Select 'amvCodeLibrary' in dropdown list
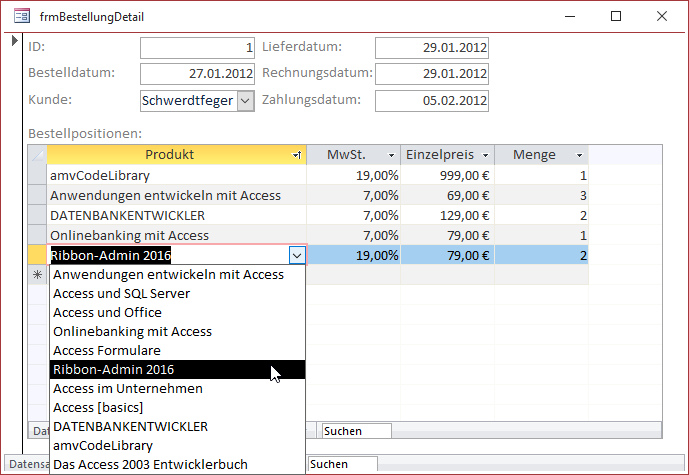689x475 pixels. coord(178,445)
